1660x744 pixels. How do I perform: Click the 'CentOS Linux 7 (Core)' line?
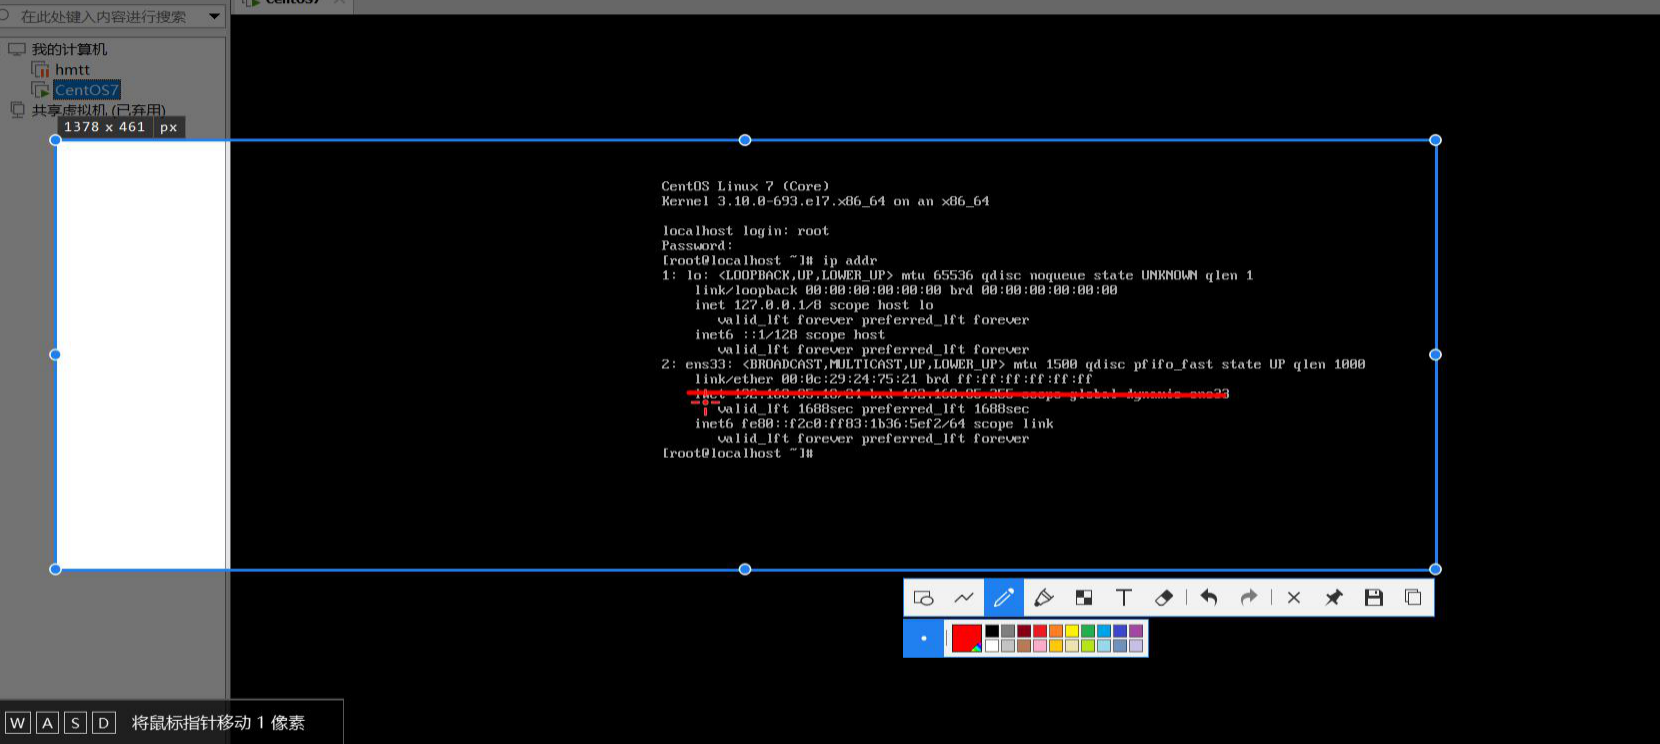pos(745,186)
